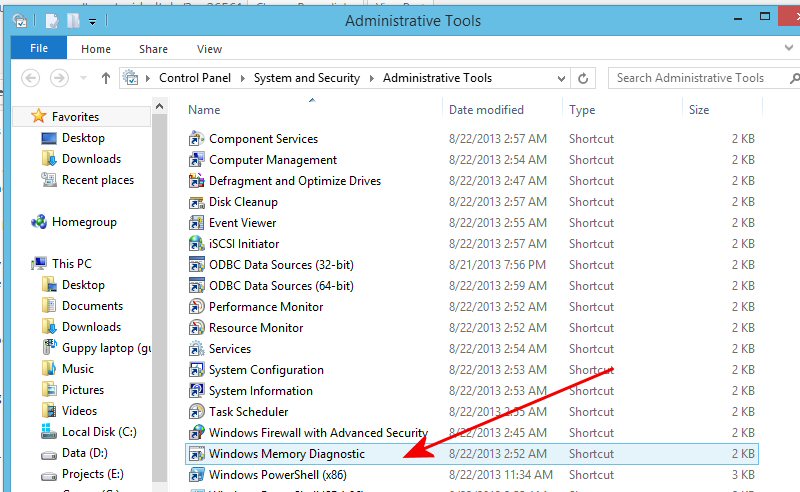Select Videos under This PC

[79, 410]
